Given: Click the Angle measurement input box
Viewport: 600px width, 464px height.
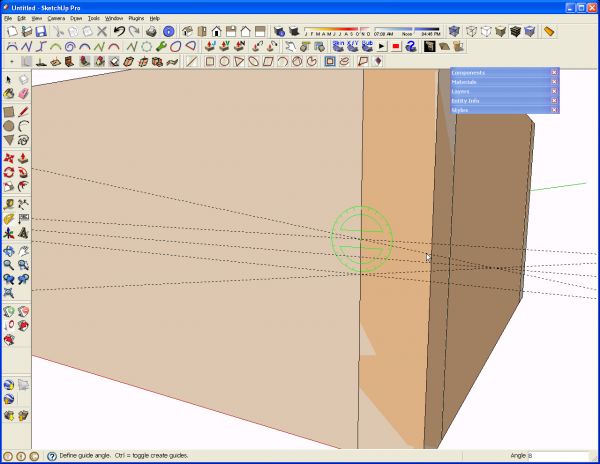Looking at the screenshot, I should [561, 456].
